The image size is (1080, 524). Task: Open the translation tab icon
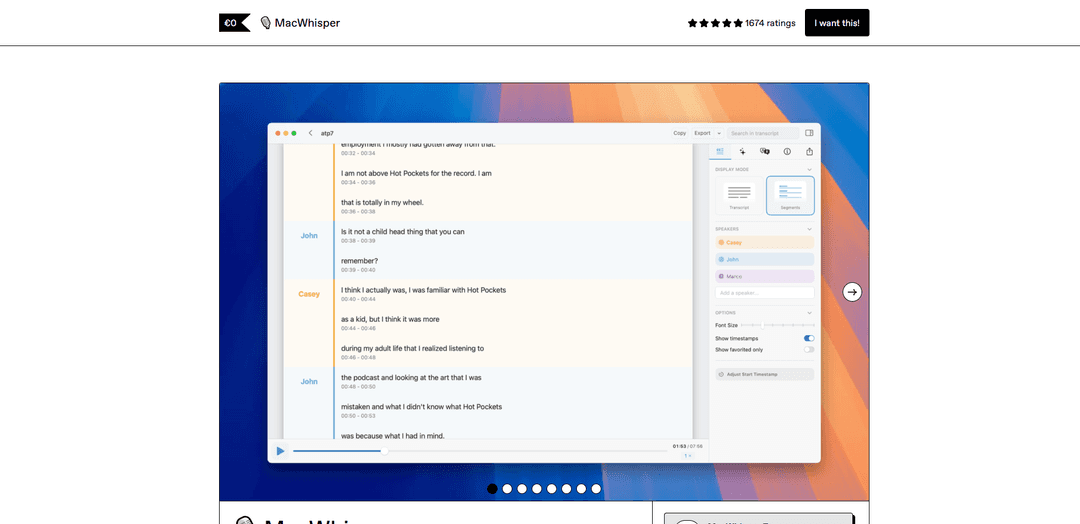(765, 151)
